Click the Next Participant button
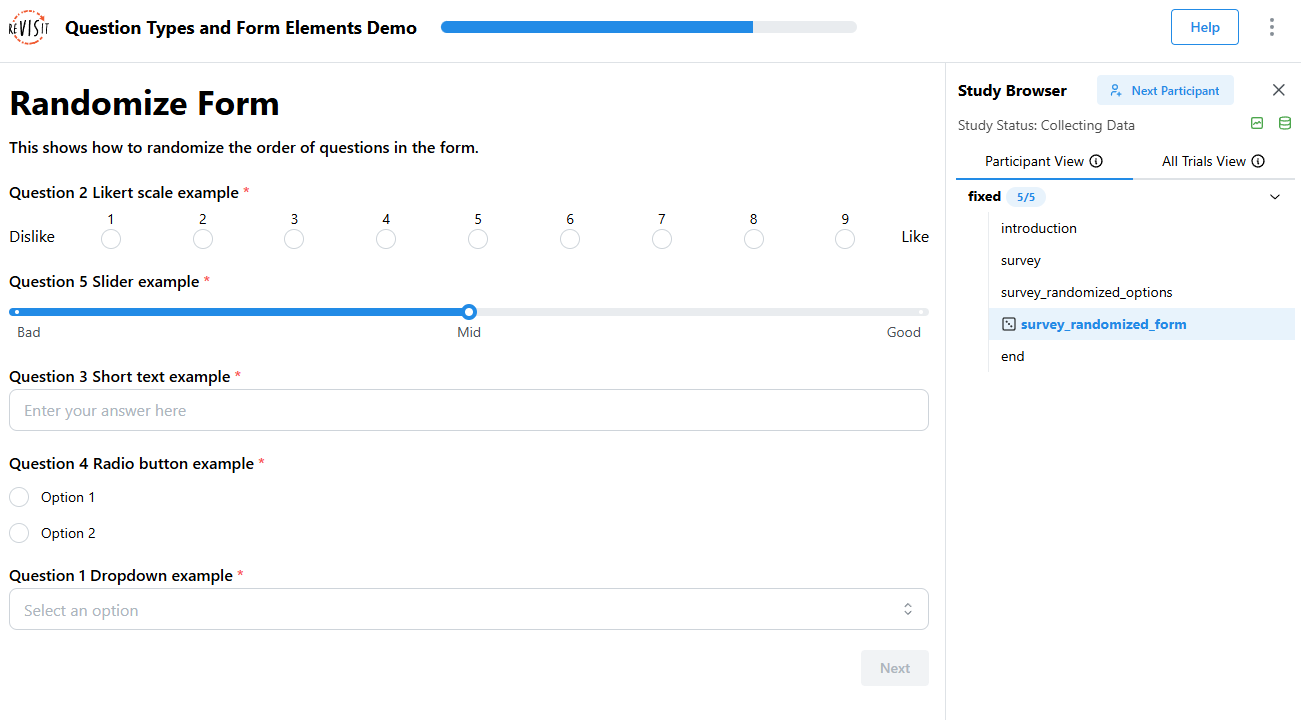The width and height of the screenshot is (1301, 720). (x=1165, y=90)
